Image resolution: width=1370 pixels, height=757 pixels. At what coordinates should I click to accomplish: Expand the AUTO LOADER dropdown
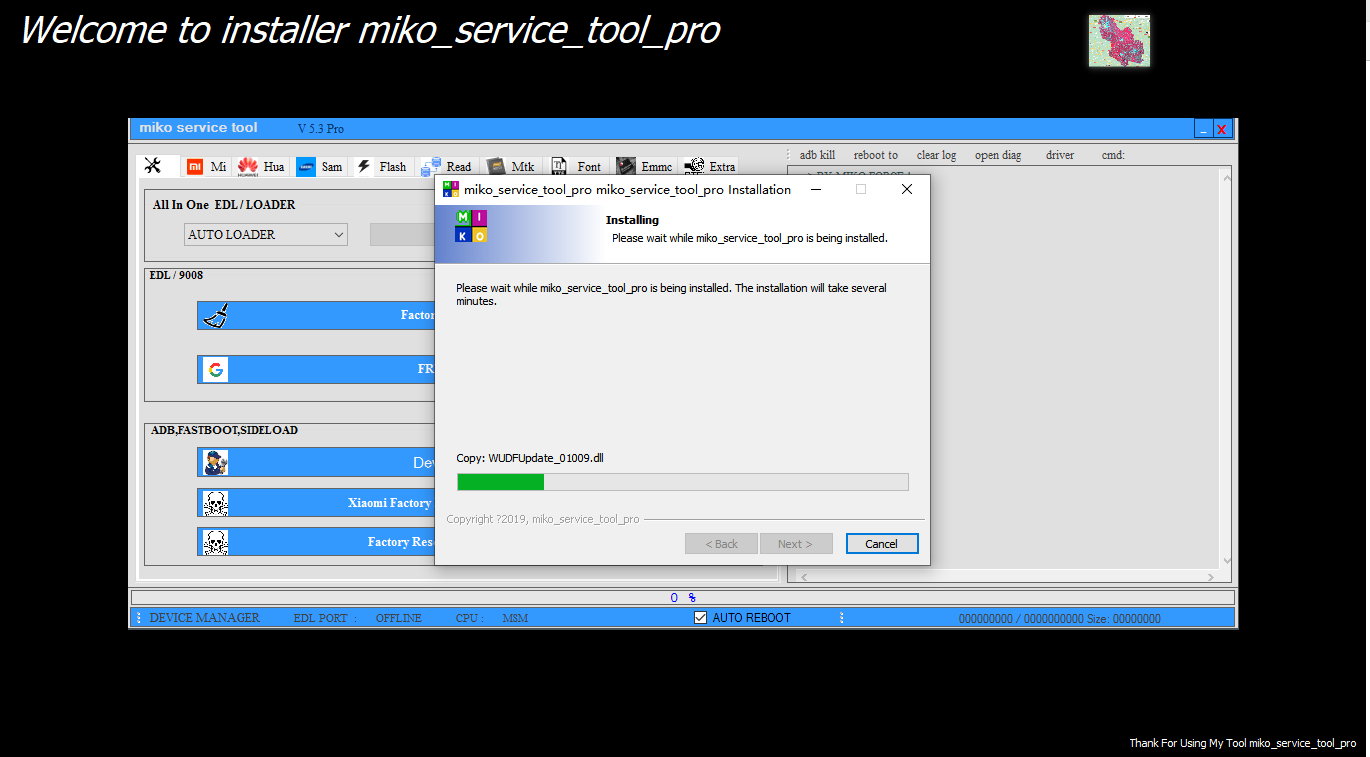pos(337,235)
